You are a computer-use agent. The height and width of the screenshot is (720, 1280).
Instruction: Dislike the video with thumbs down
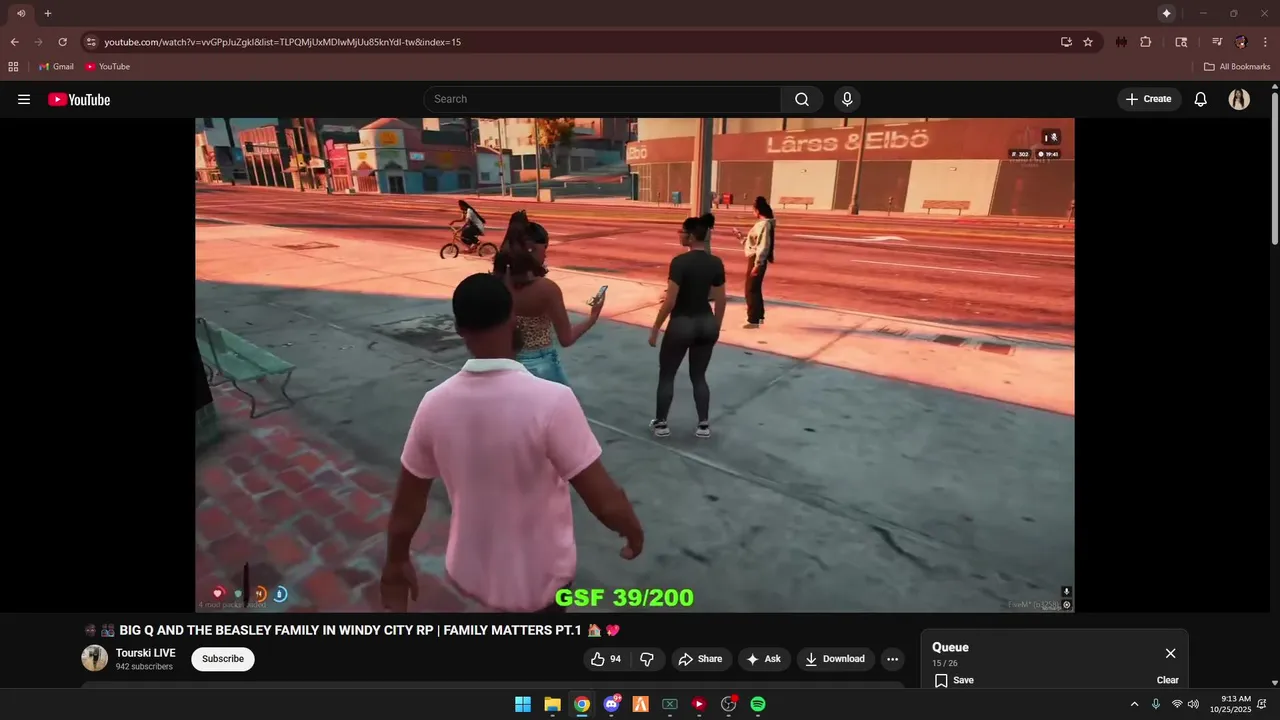click(647, 659)
